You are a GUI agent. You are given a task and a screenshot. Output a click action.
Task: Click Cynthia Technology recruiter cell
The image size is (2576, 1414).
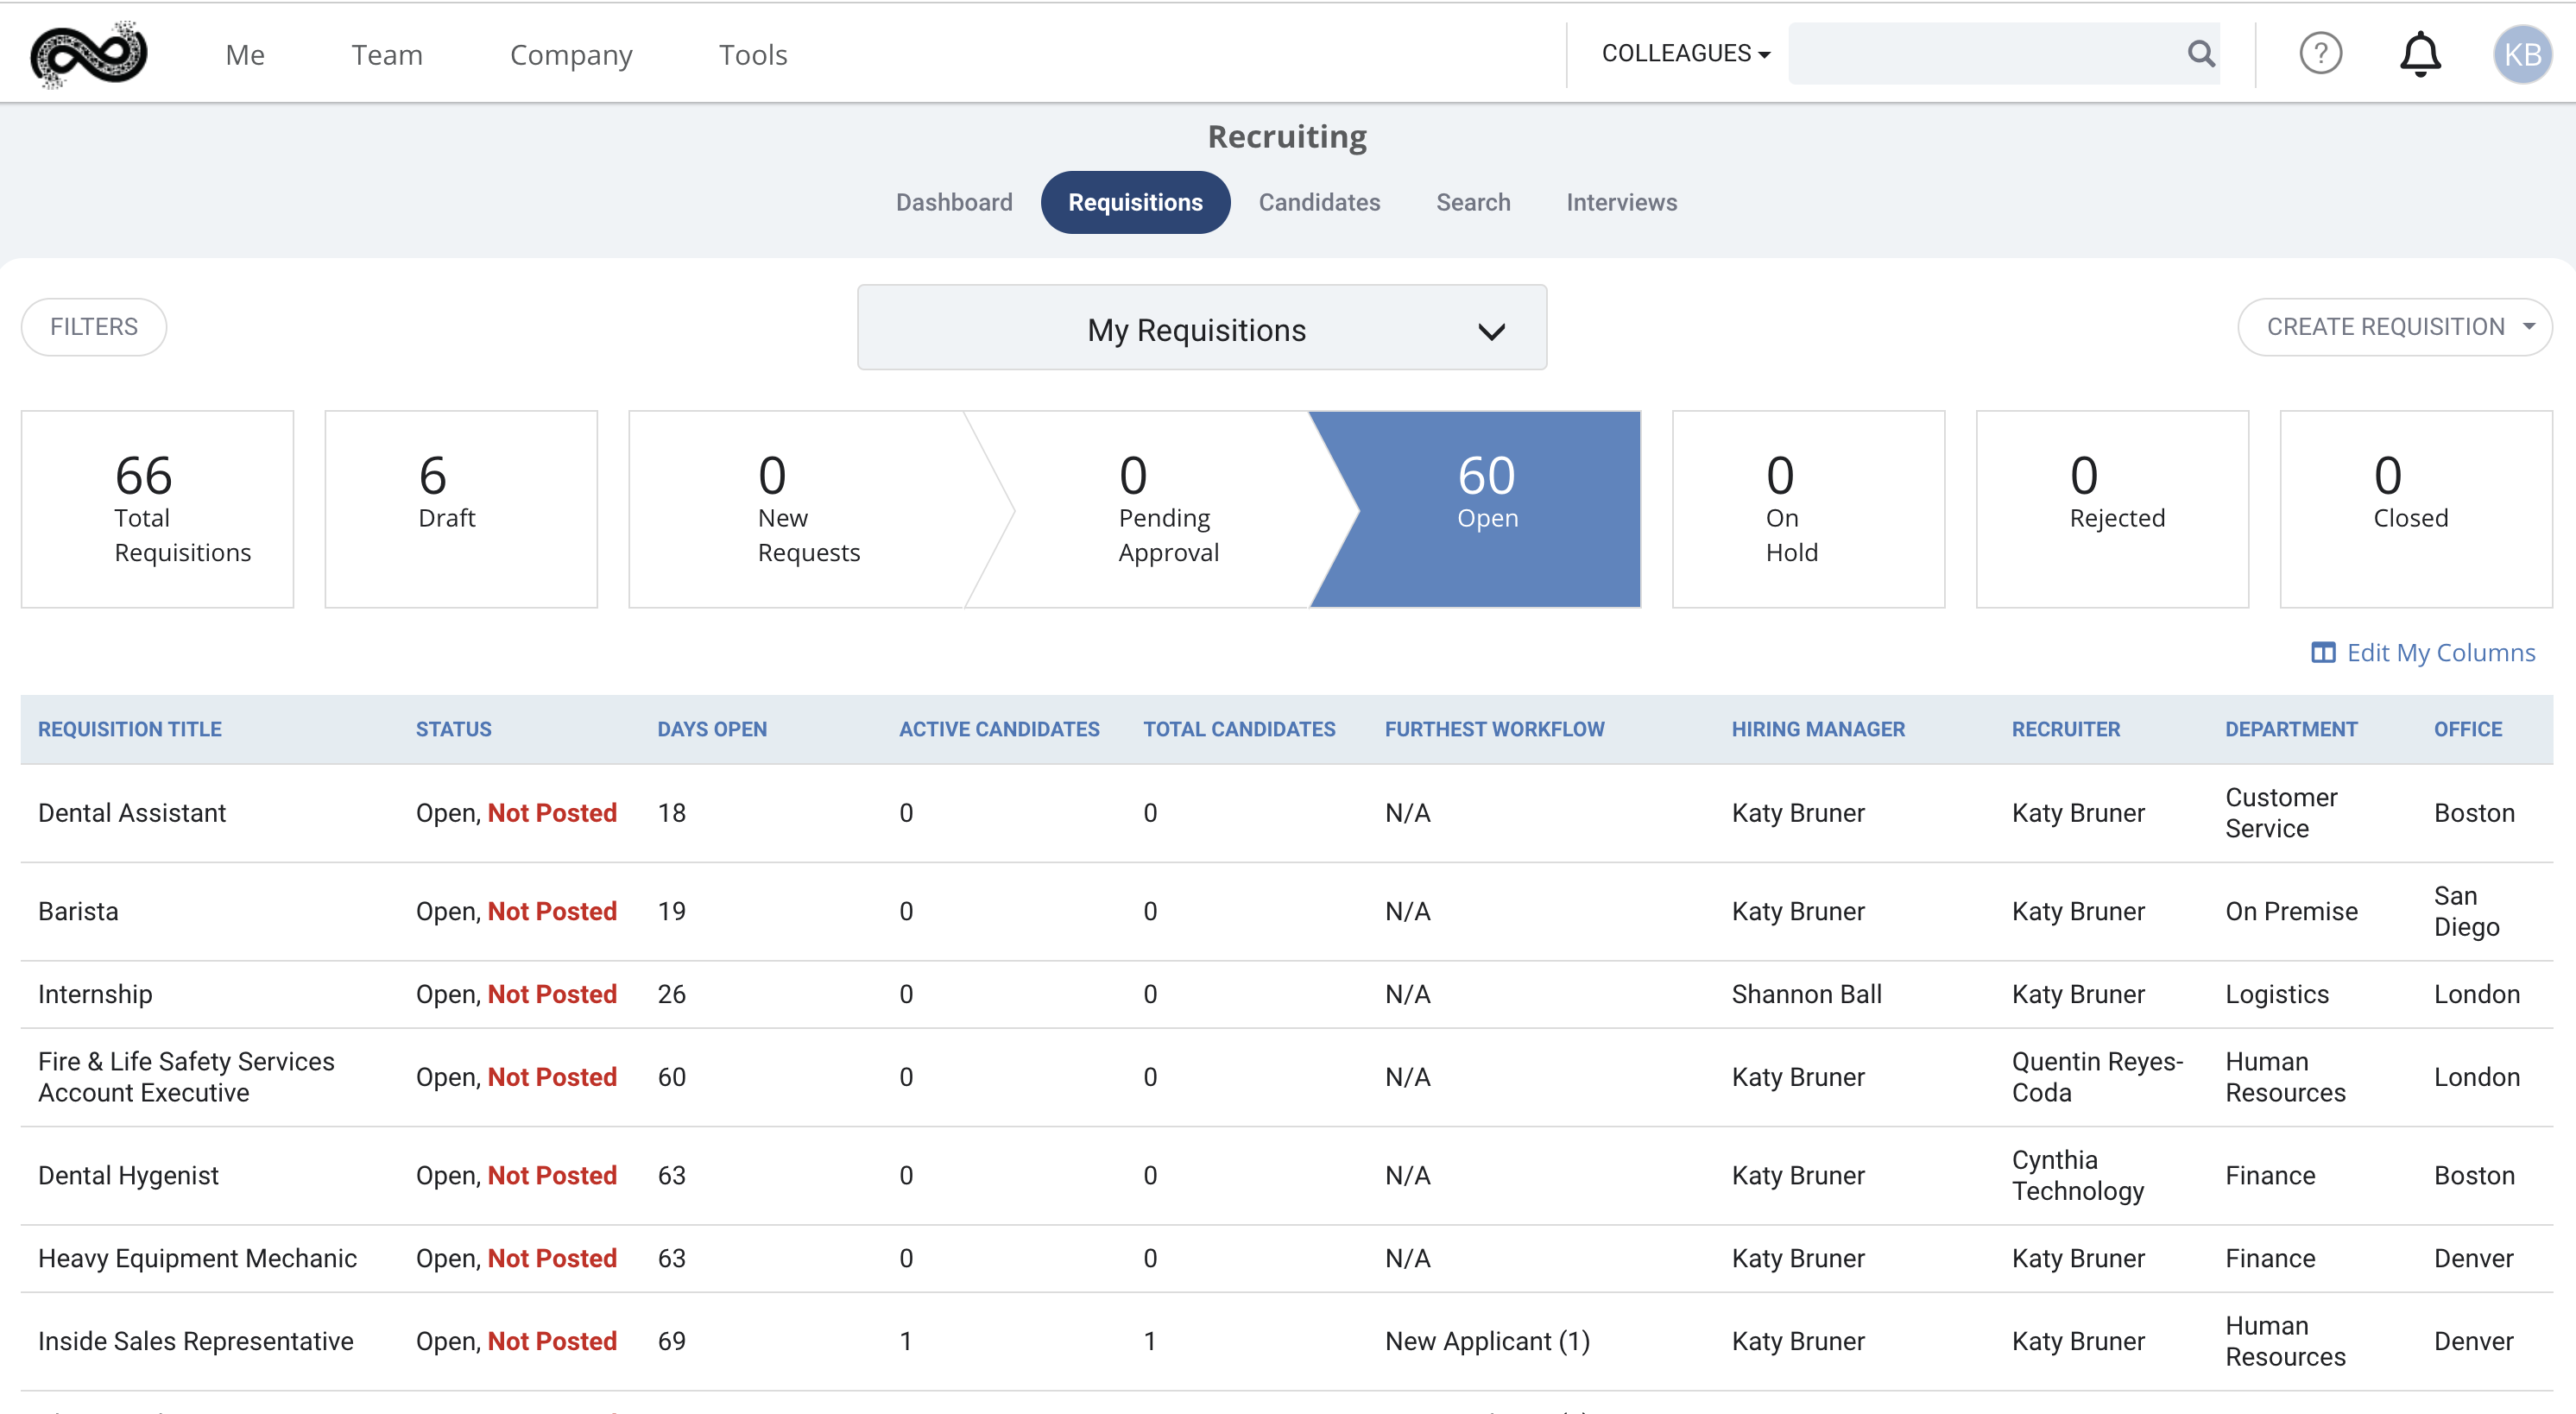[x=2078, y=1174]
